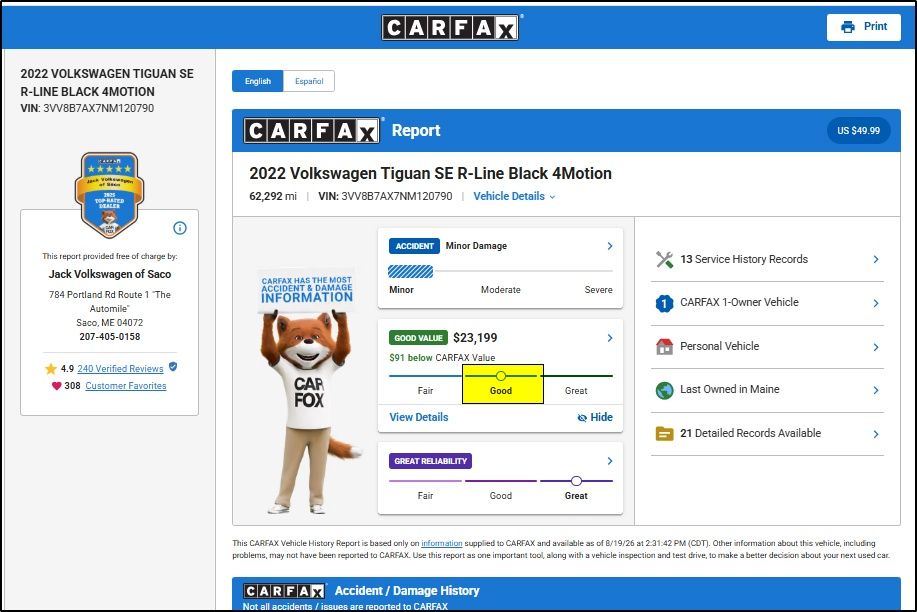Screen dimensions: 917x612
Task: Click the wrench service history icon
Action: (x=664, y=259)
